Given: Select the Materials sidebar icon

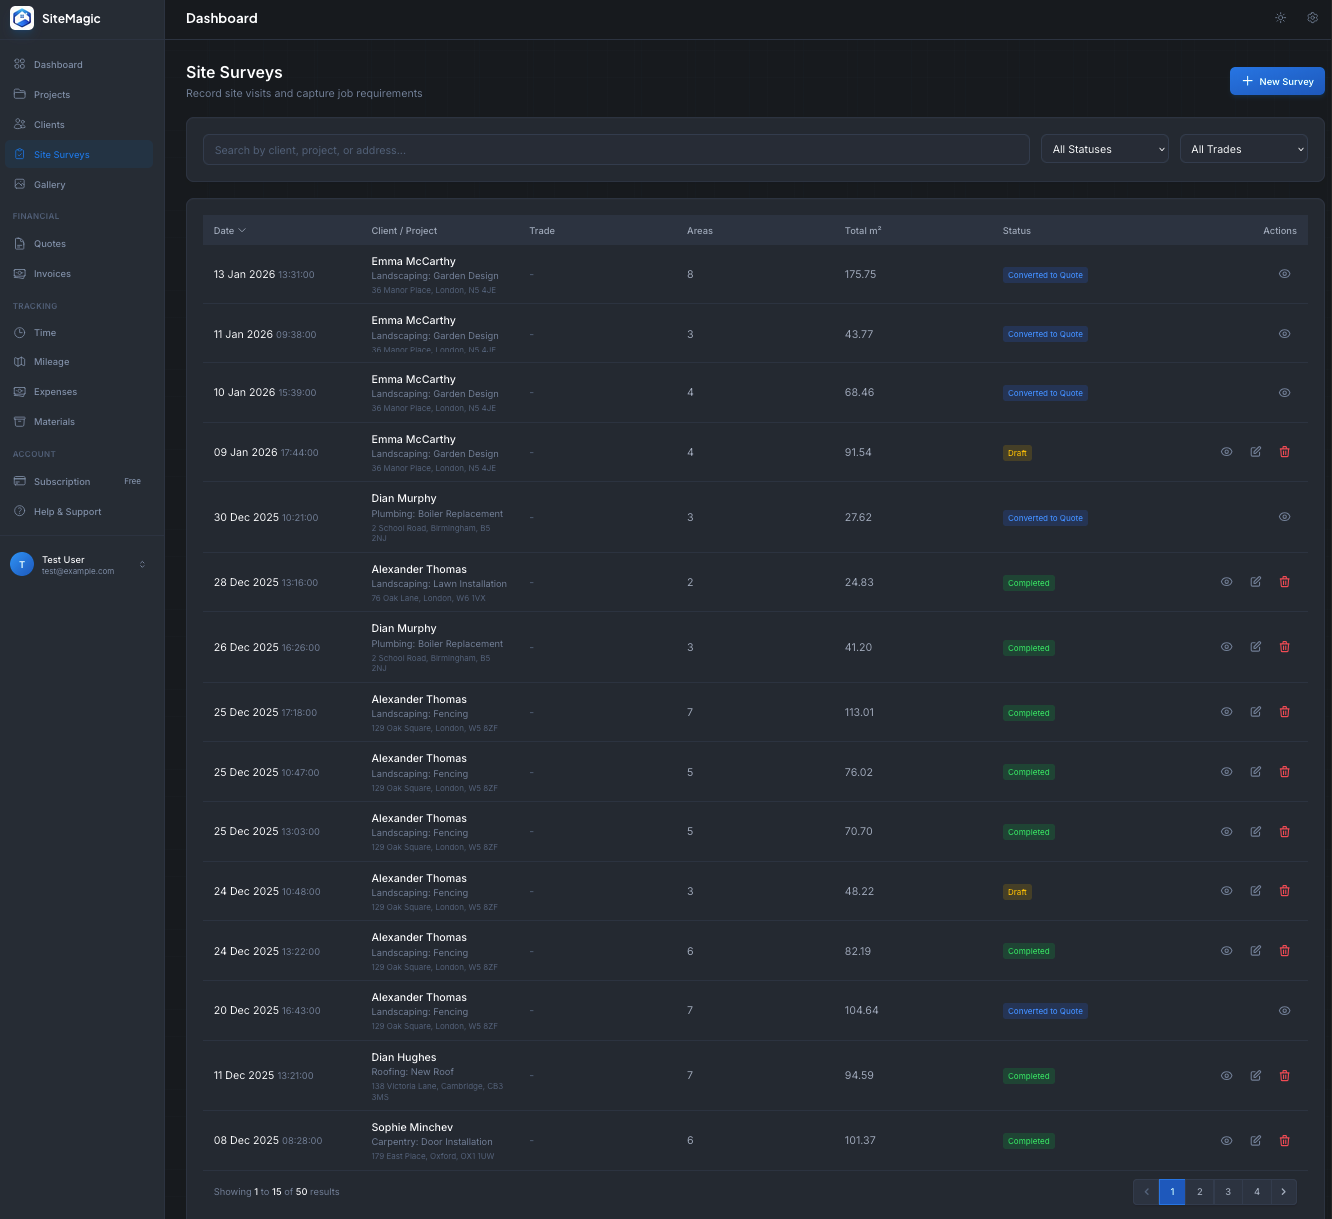Looking at the screenshot, I should click(x=20, y=421).
